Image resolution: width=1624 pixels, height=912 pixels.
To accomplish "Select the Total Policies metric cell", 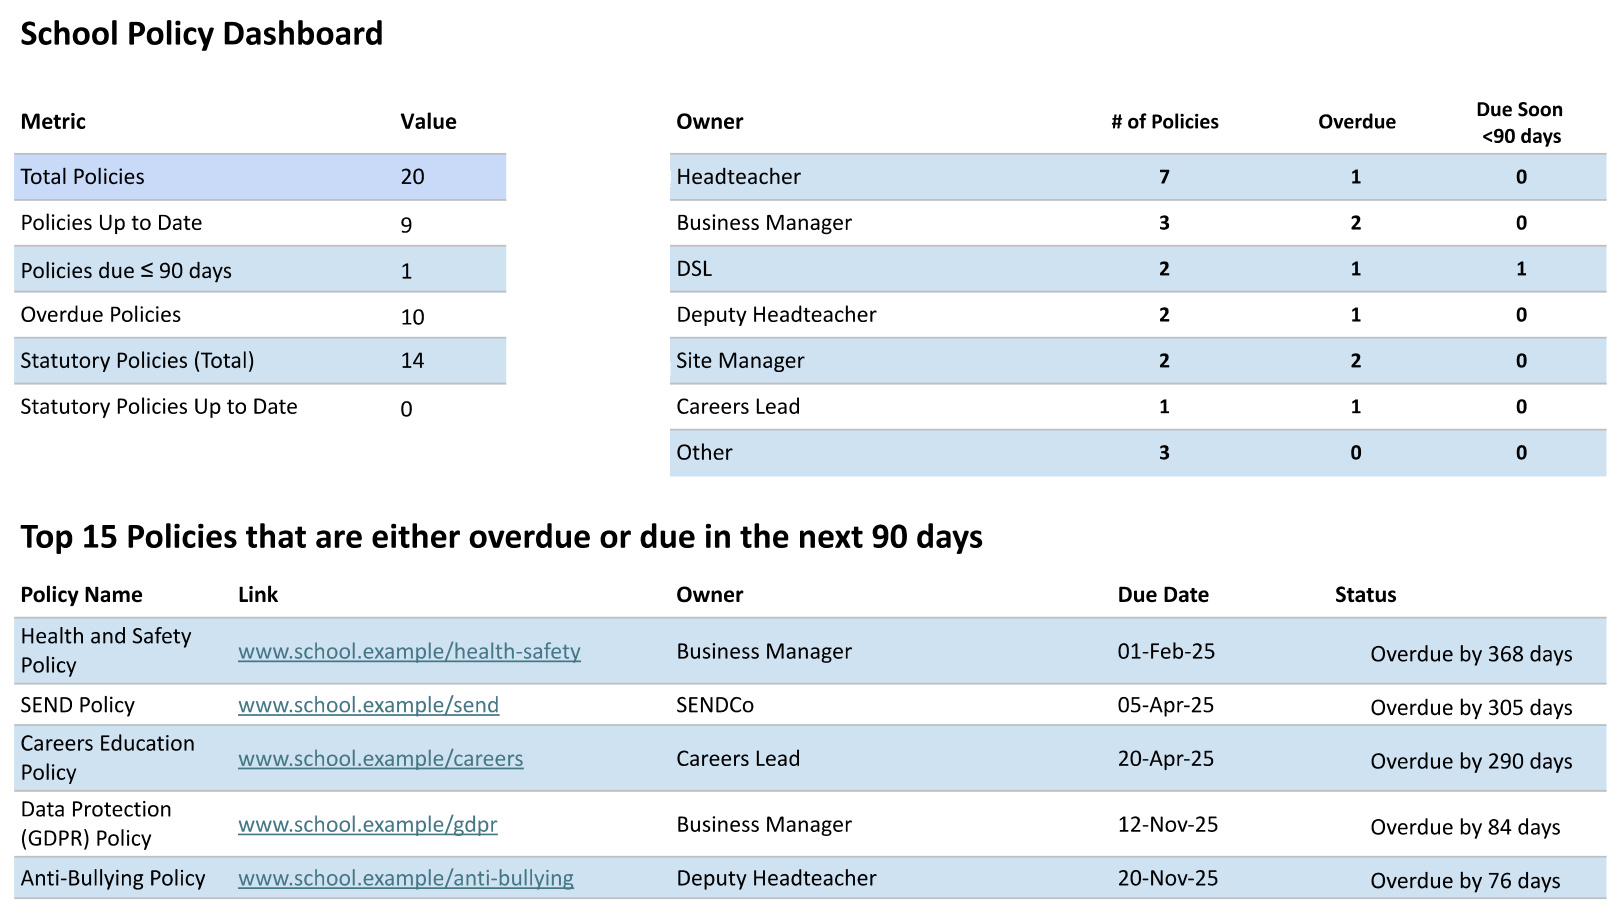I will point(83,177).
